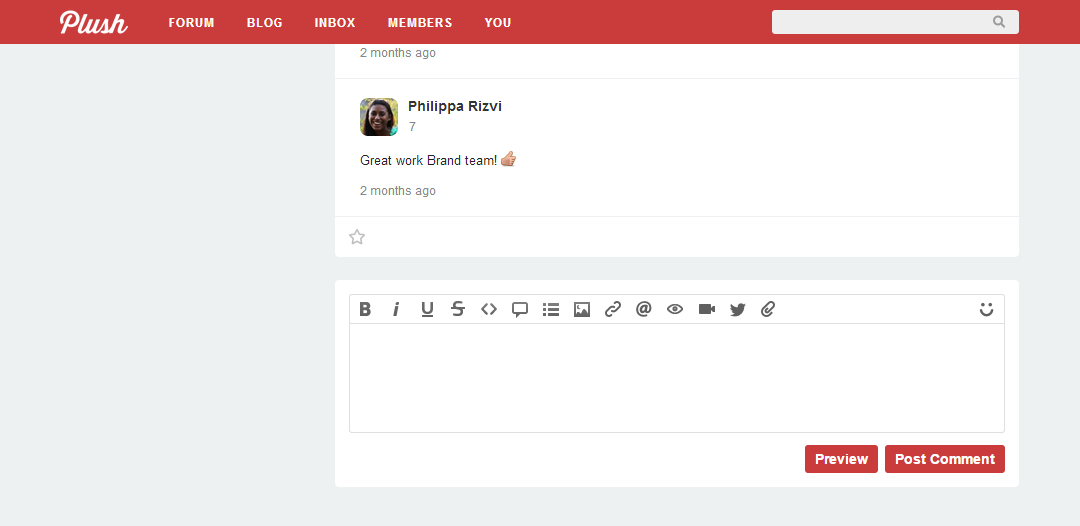The height and width of the screenshot is (526, 1080).
Task: Insert a hyperlink
Action: point(612,309)
